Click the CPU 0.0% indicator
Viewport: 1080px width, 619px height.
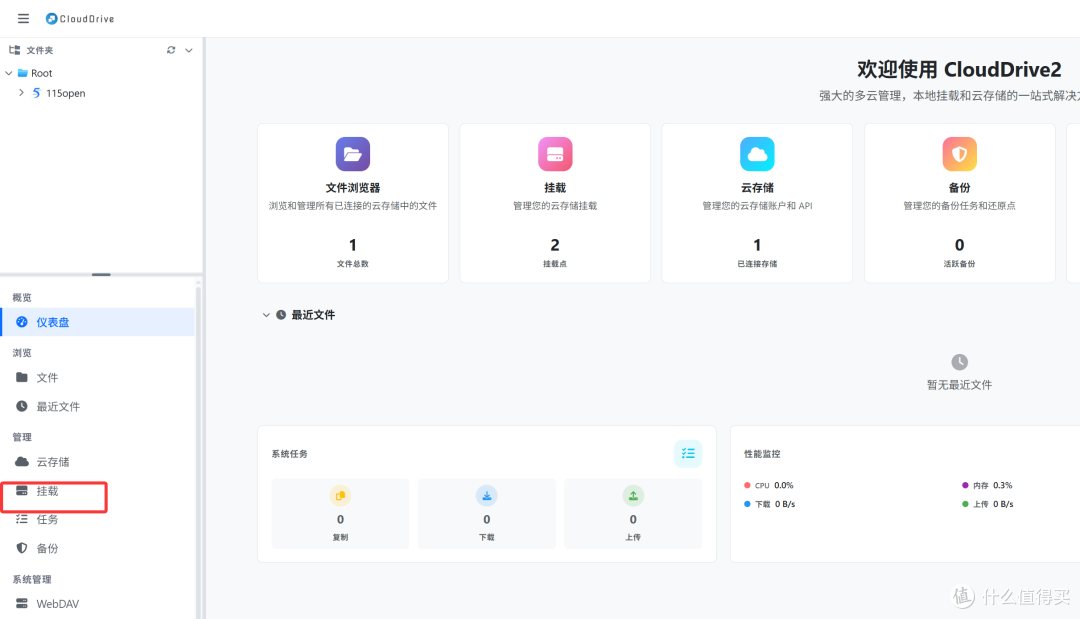[769, 485]
